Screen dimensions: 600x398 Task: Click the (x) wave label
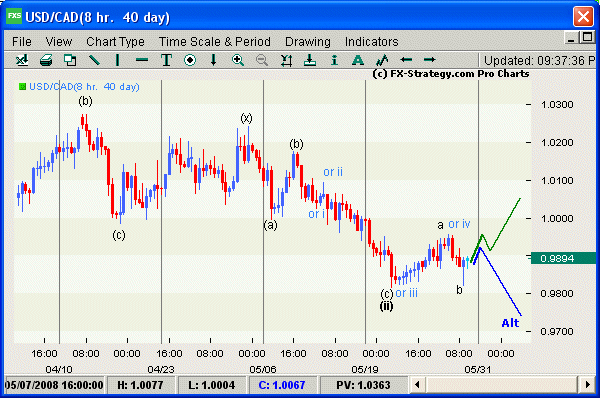(246, 118)
